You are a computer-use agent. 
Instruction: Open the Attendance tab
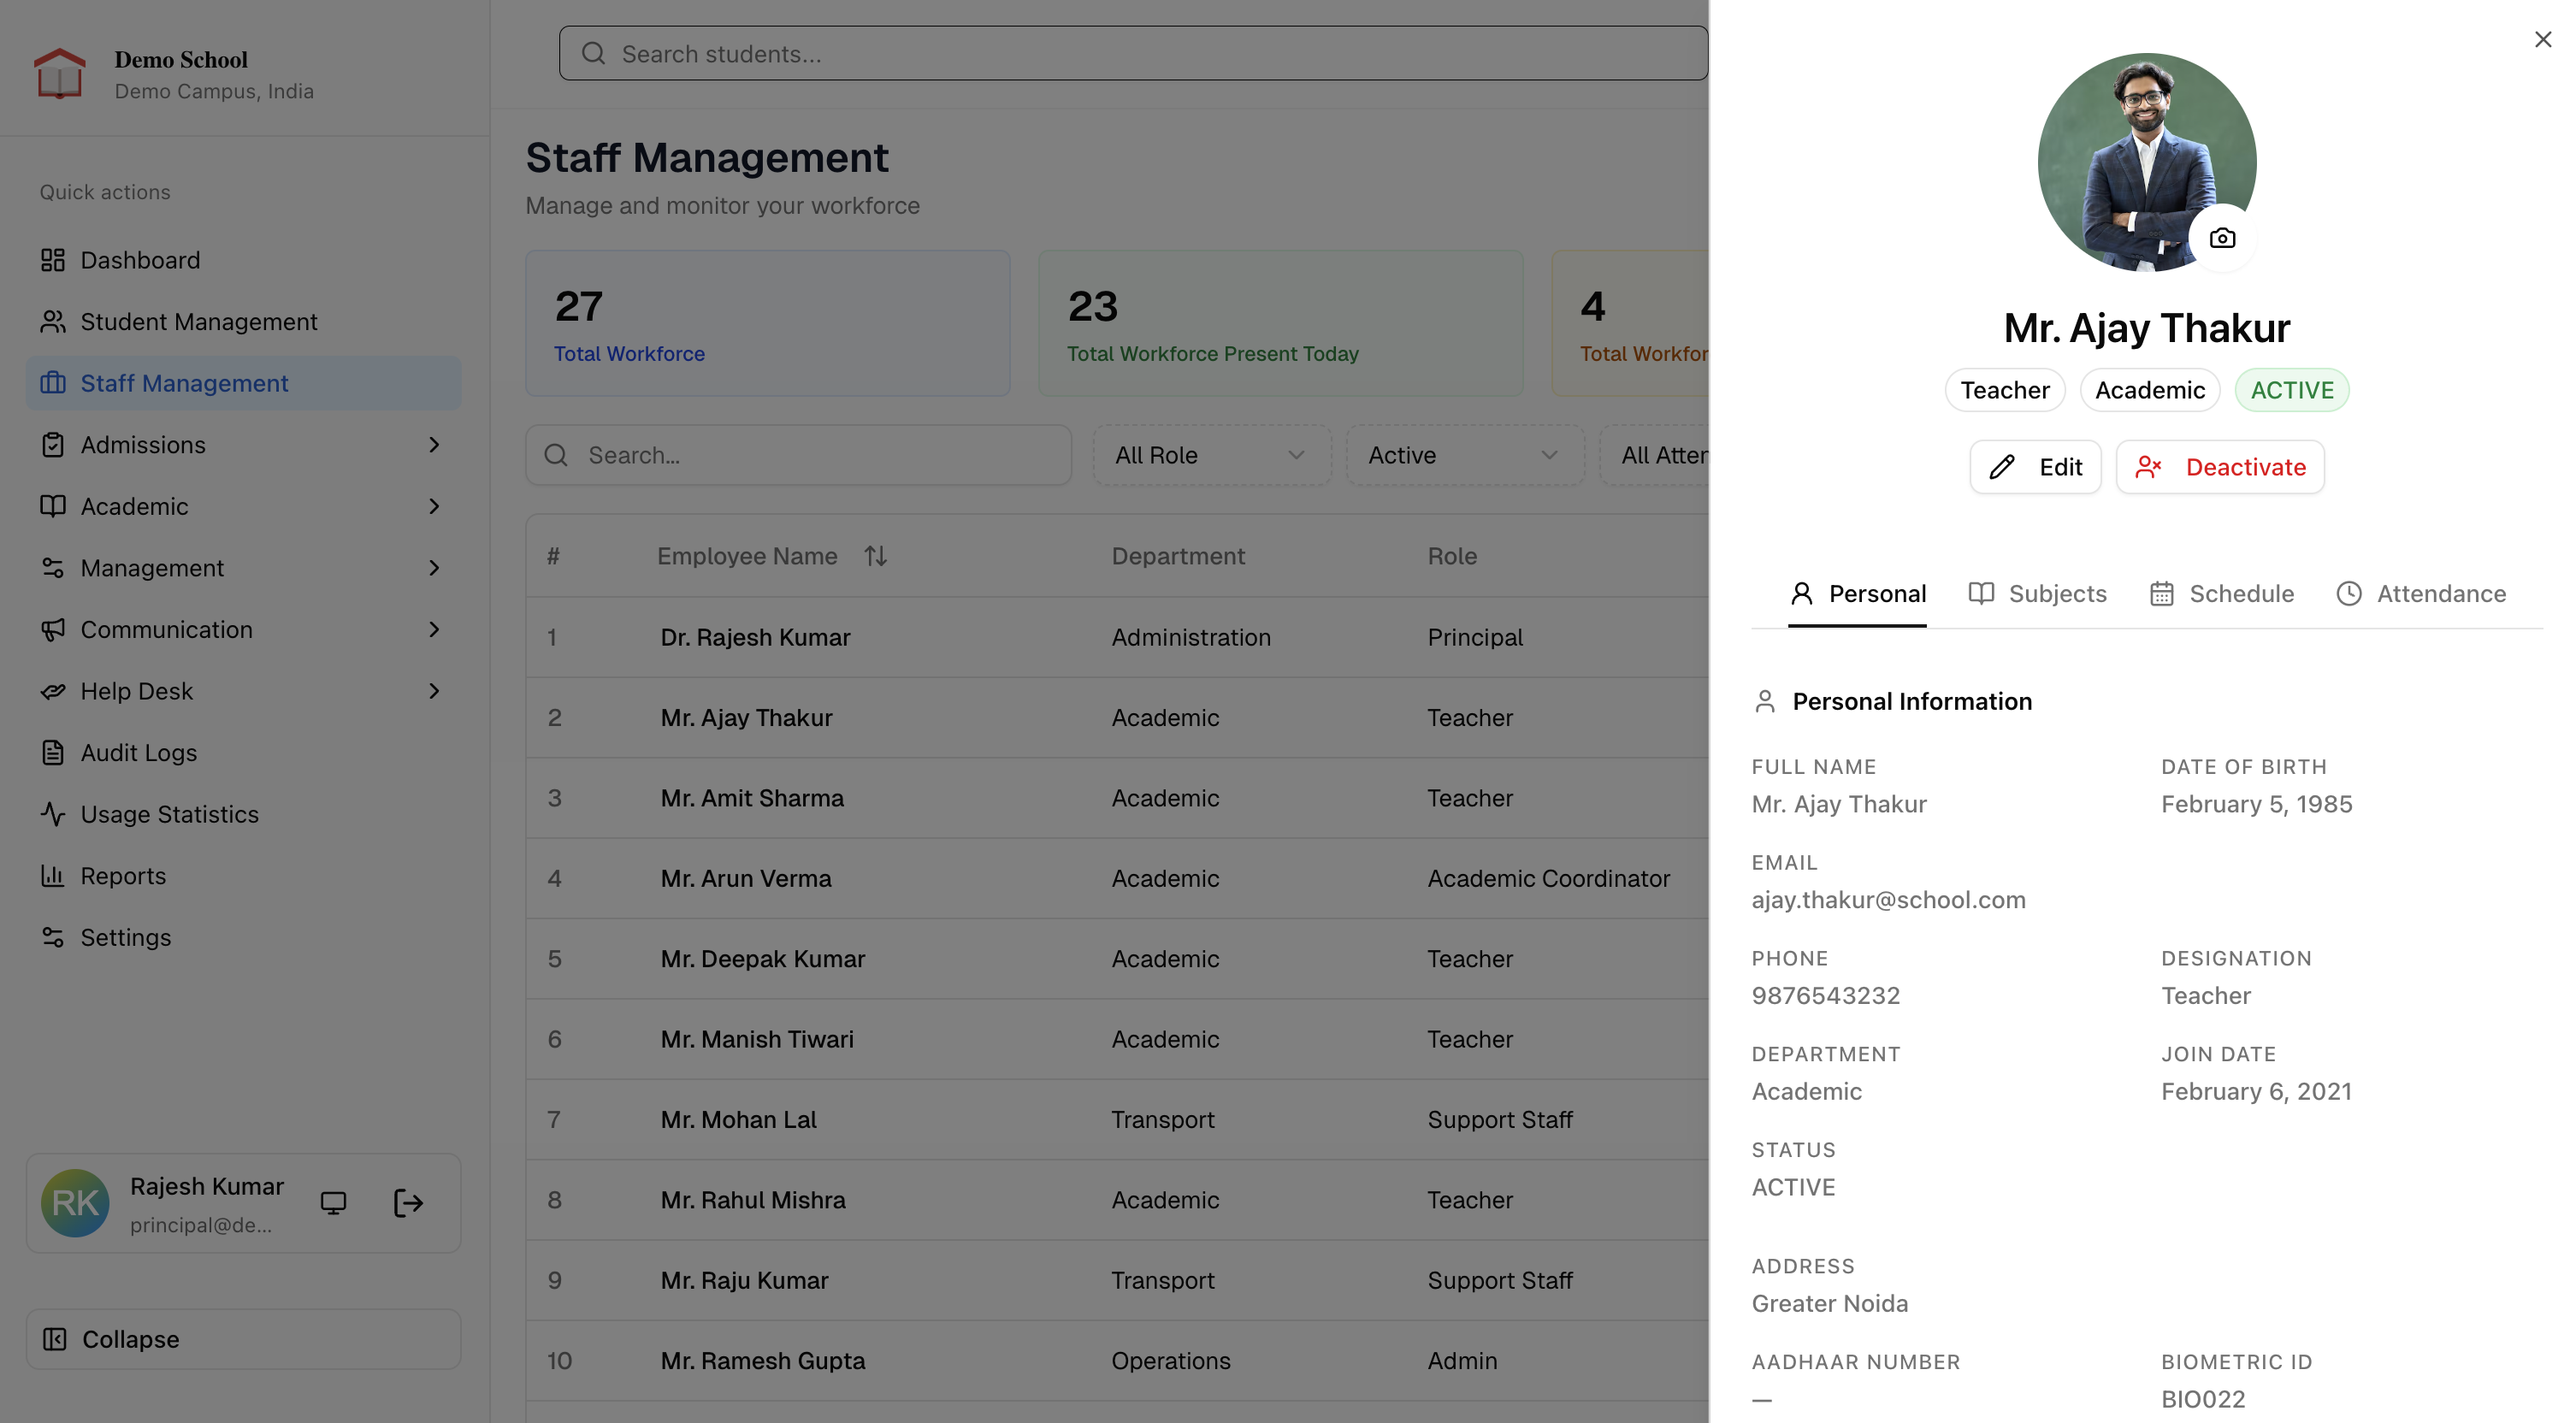pos(2420,594)
